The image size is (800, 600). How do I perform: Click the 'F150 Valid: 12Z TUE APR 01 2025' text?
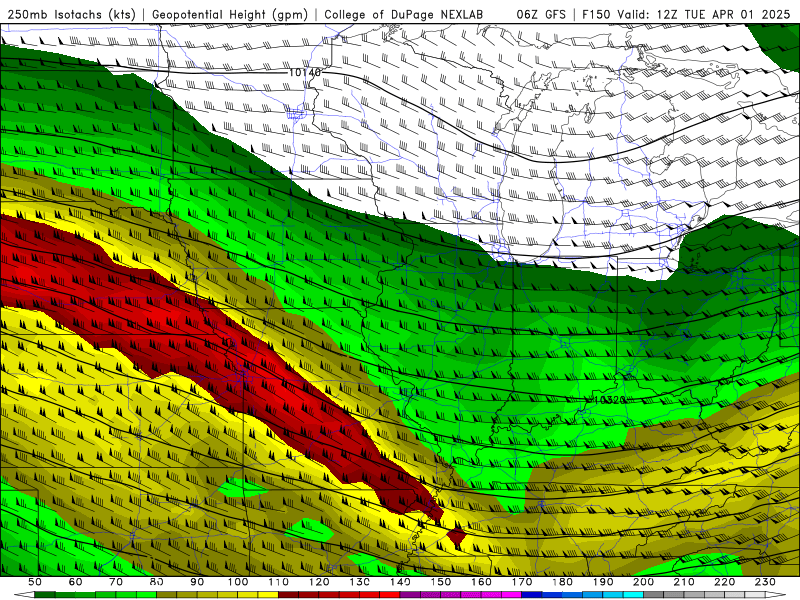[686, 15]
